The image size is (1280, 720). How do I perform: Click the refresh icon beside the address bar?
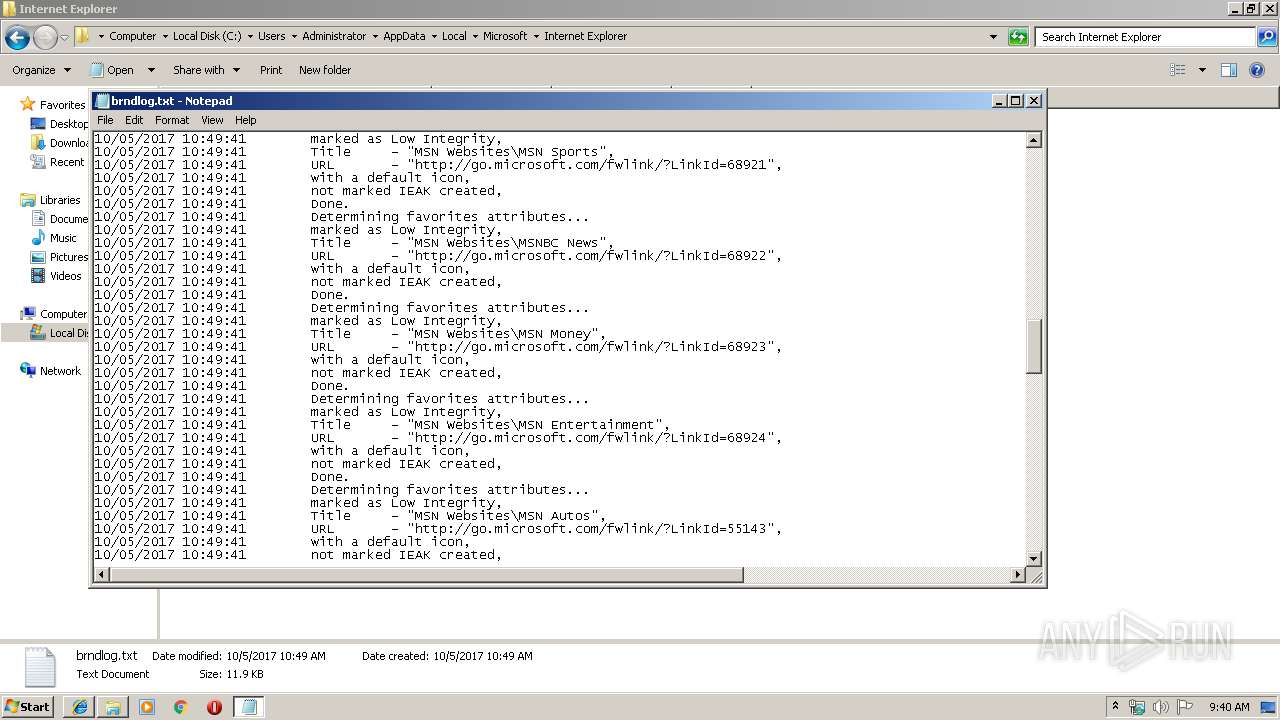coord(1018,37)
